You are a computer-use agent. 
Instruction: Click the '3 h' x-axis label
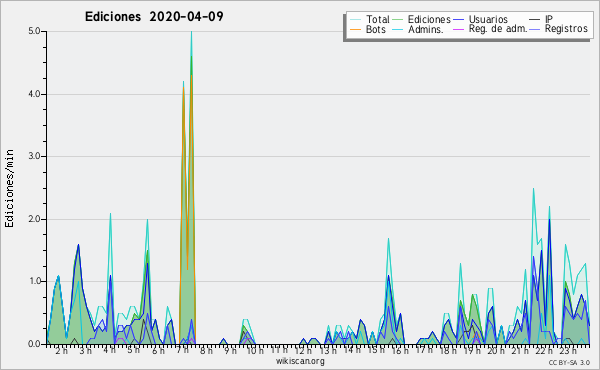pos(85,351)
